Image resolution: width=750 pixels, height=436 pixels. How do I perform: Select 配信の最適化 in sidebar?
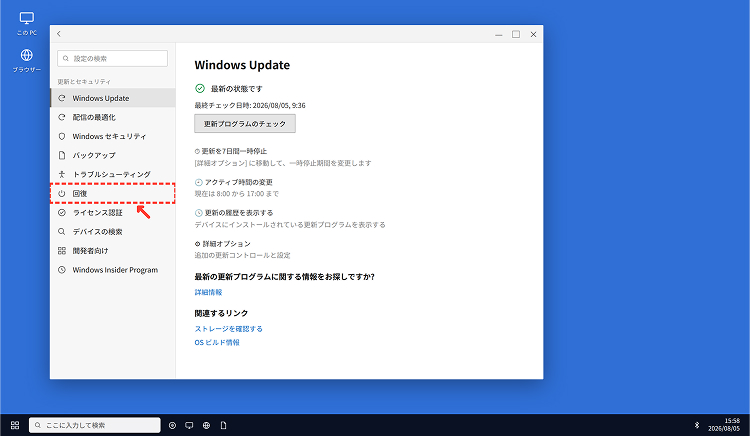(x=113, y=117)
